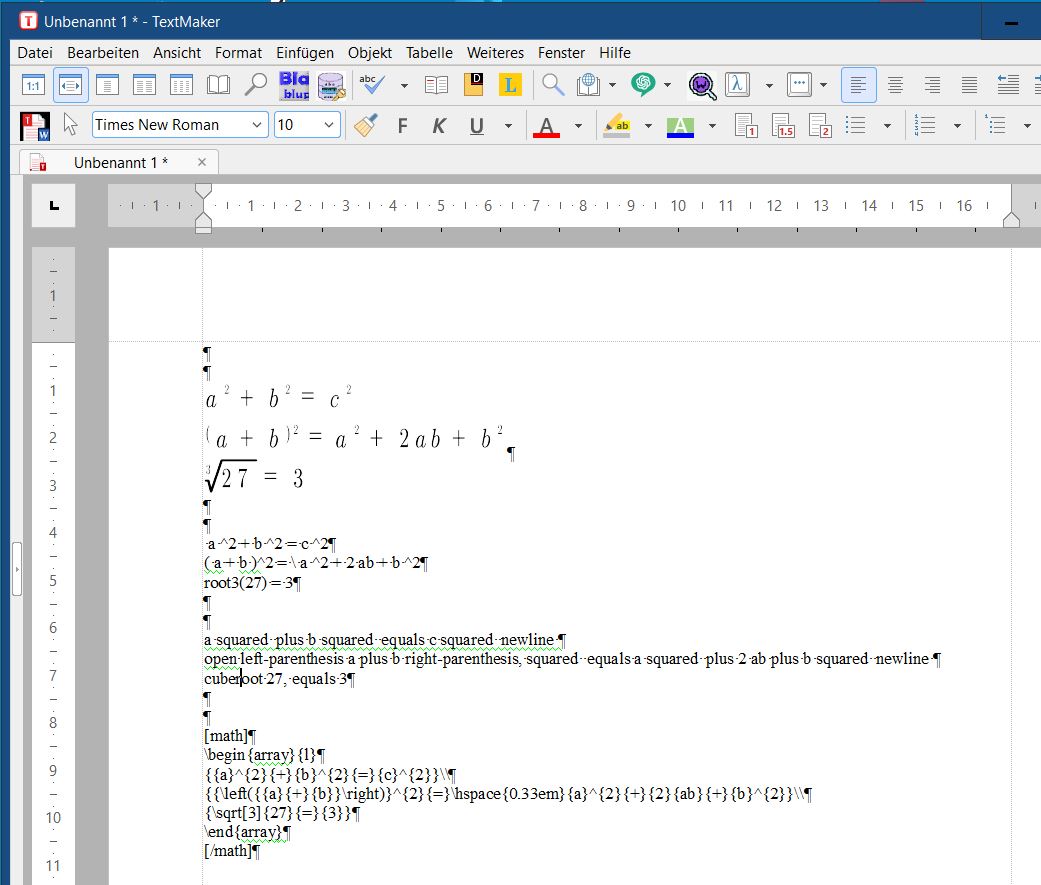
Task: Click the Bla blup placeholder text icon
Action: click(x=294, y=86)
